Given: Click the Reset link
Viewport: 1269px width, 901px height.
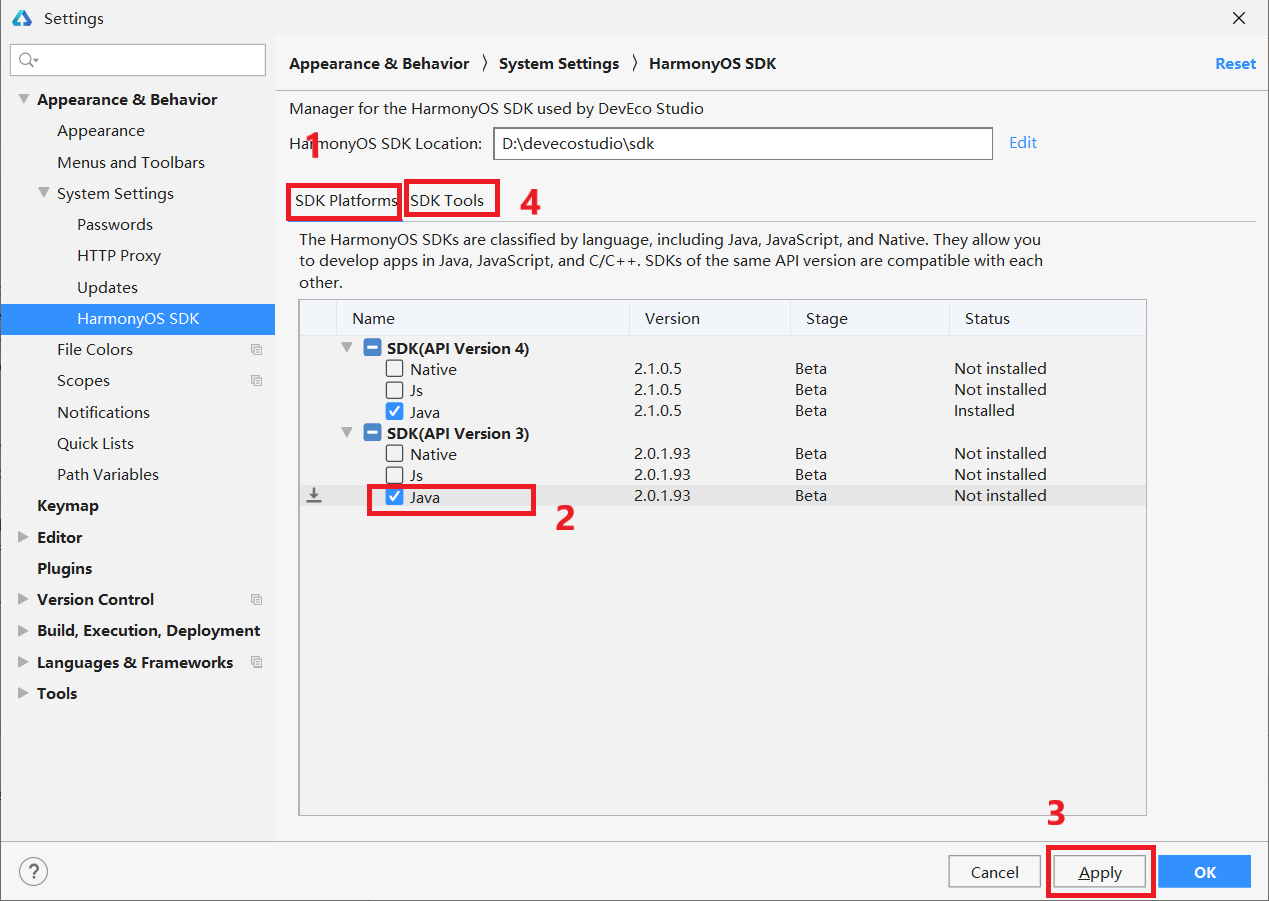Looking at the screenshot, I should 1235,63.
